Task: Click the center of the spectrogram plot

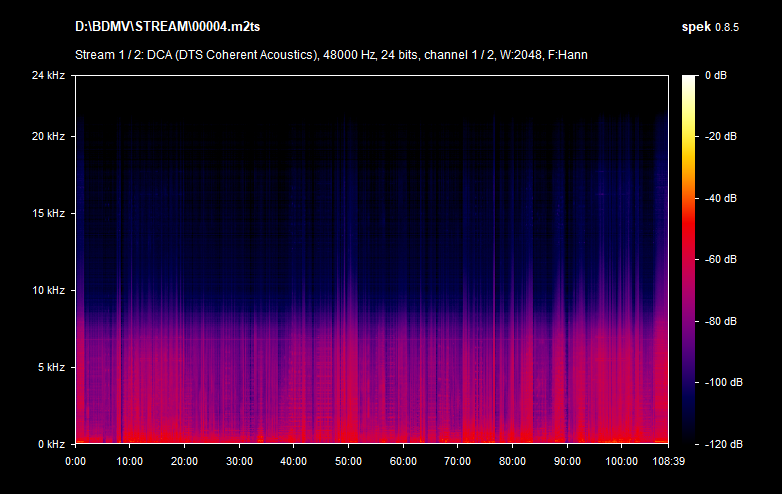Action: [371, 259]
